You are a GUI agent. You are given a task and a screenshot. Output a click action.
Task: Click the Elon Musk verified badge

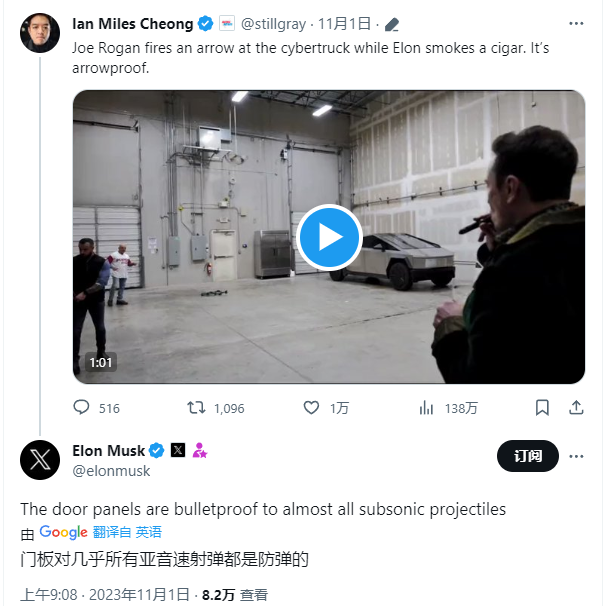pos(157,451)
